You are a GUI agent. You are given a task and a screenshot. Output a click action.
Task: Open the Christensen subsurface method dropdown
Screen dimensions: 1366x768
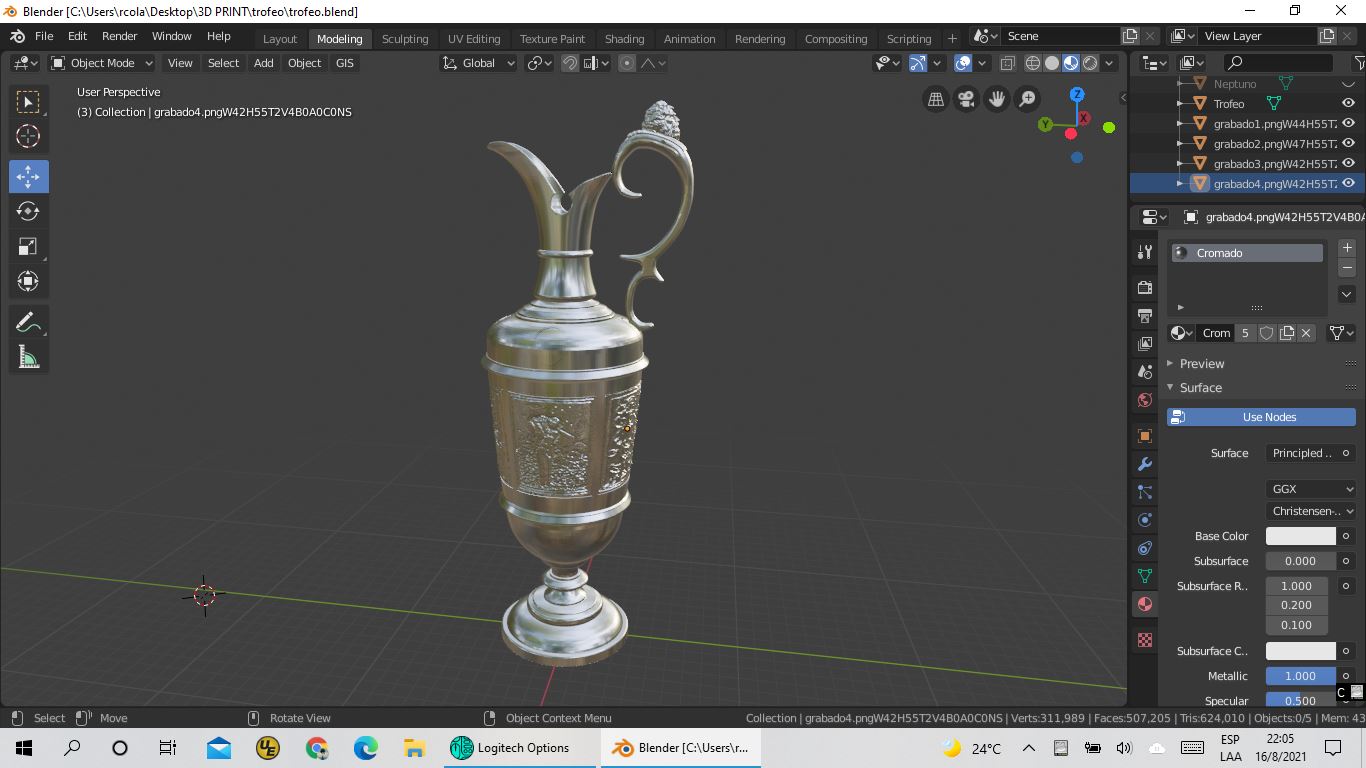tap(1311, 511)
